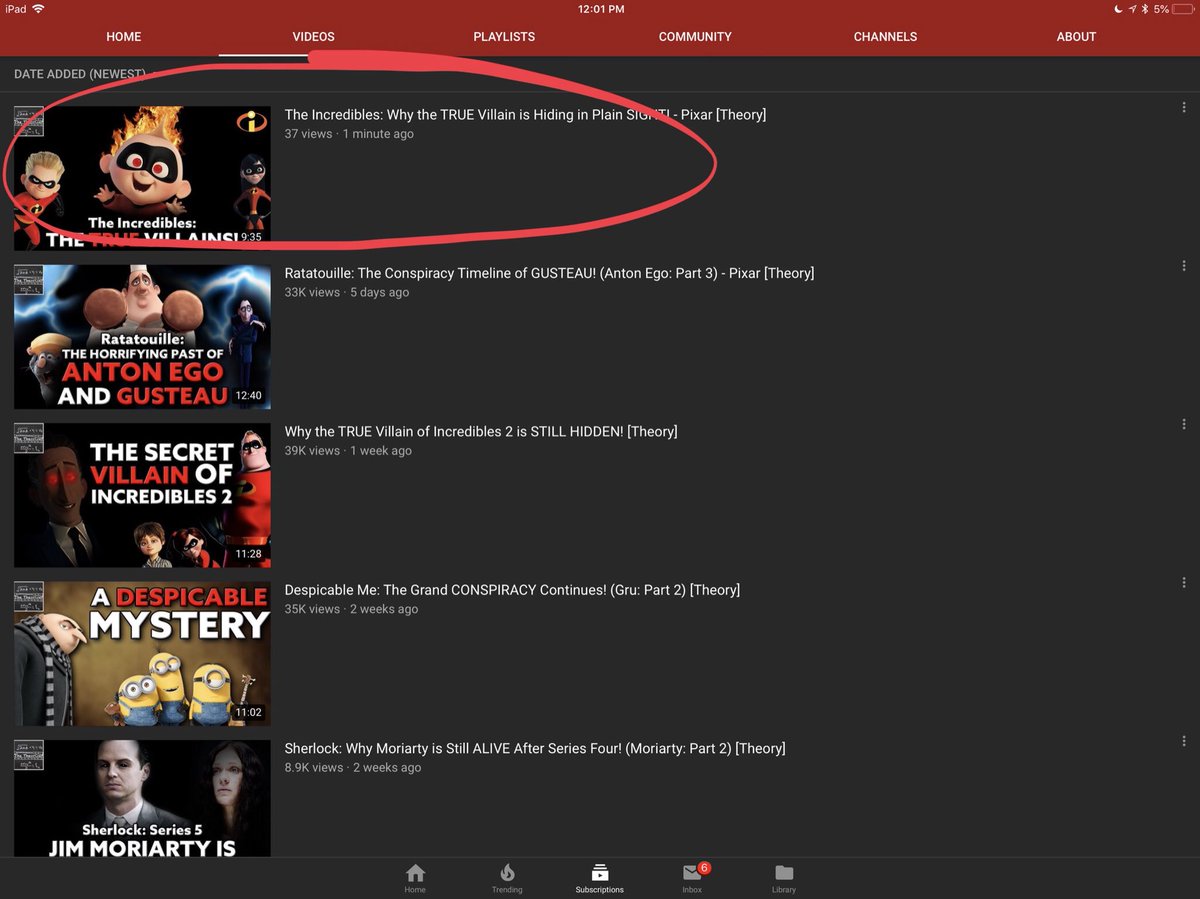1200x899 pixels.
Task: Tap the 12:01 PM clock in status bar
Action: 601,9
